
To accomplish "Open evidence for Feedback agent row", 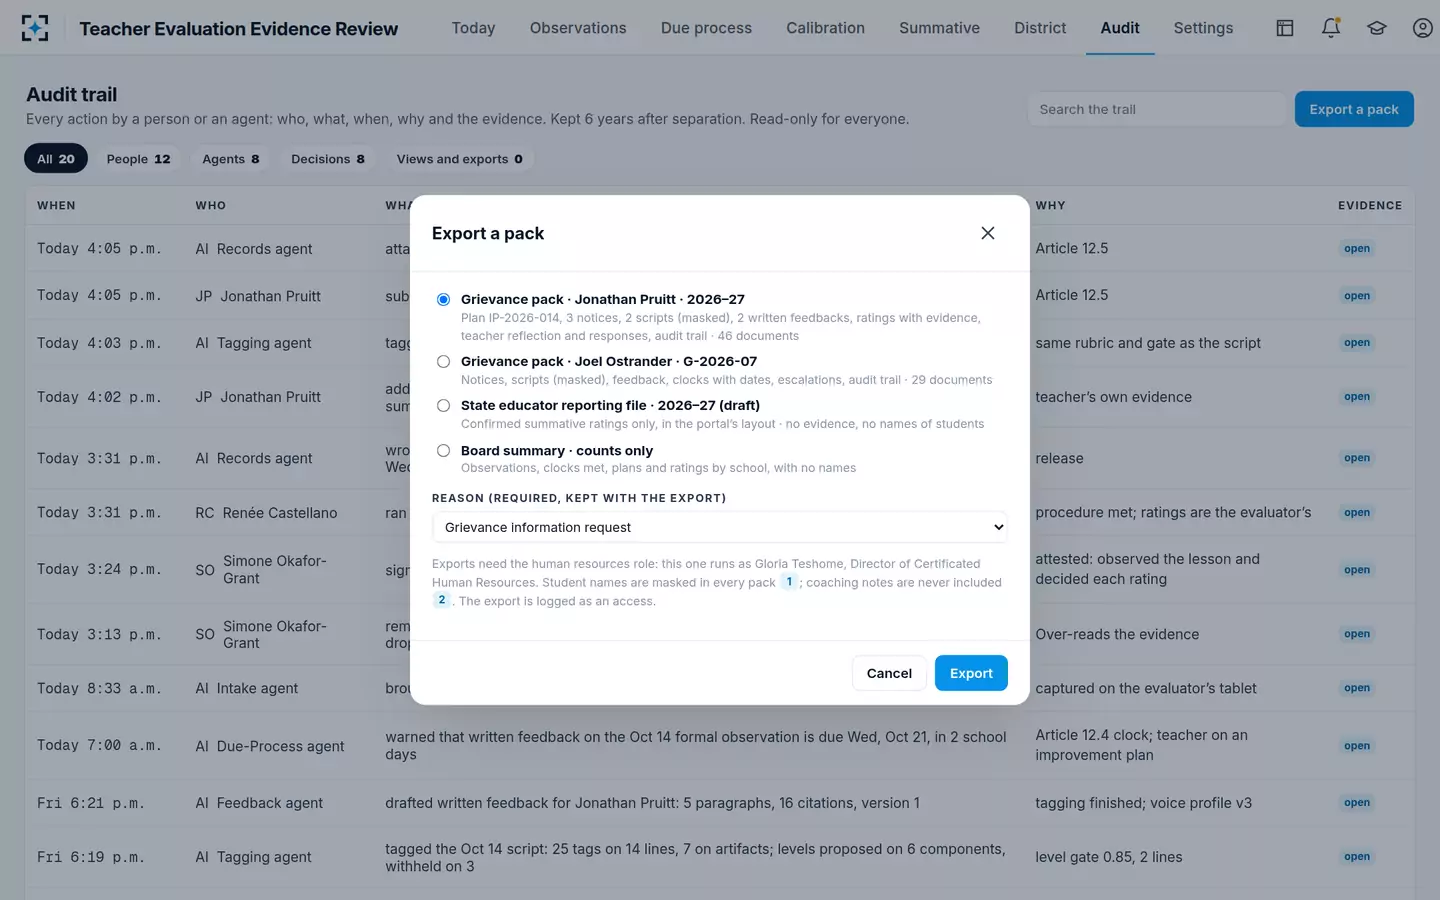I will pos(1357,802).
